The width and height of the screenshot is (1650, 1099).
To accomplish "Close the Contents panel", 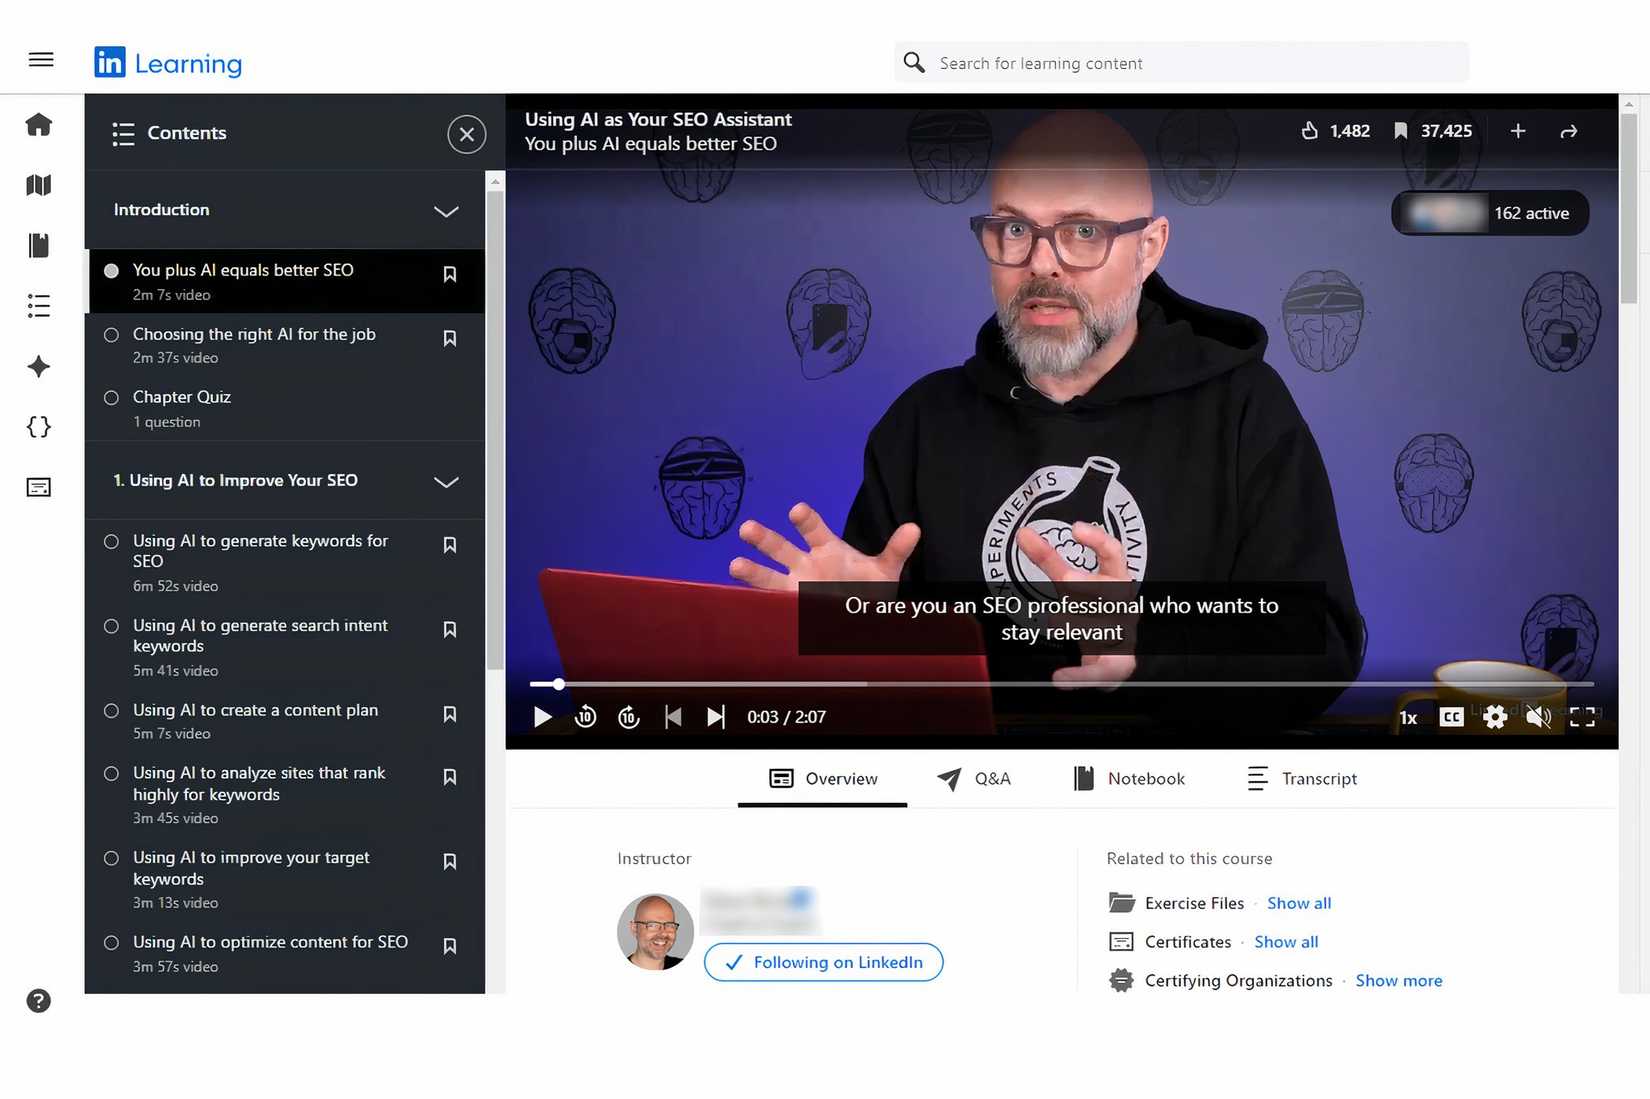I will pyautogui.click(x=467, y=134).
